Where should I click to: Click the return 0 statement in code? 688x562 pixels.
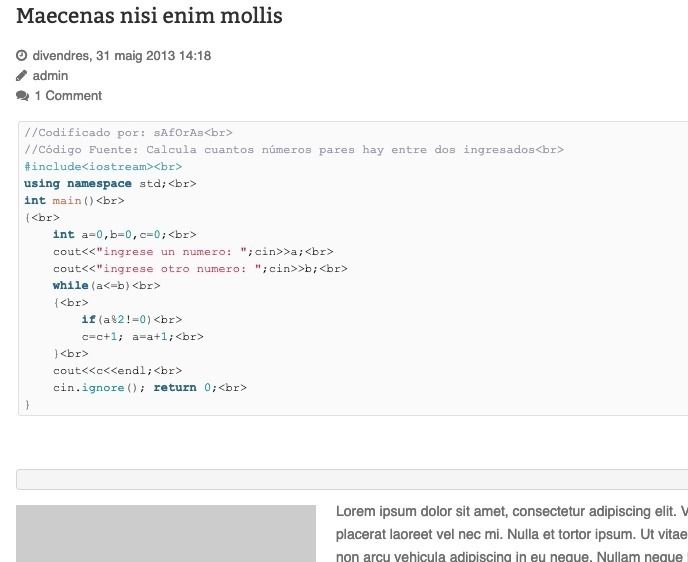pyautogui.click(x=200, y=387)
